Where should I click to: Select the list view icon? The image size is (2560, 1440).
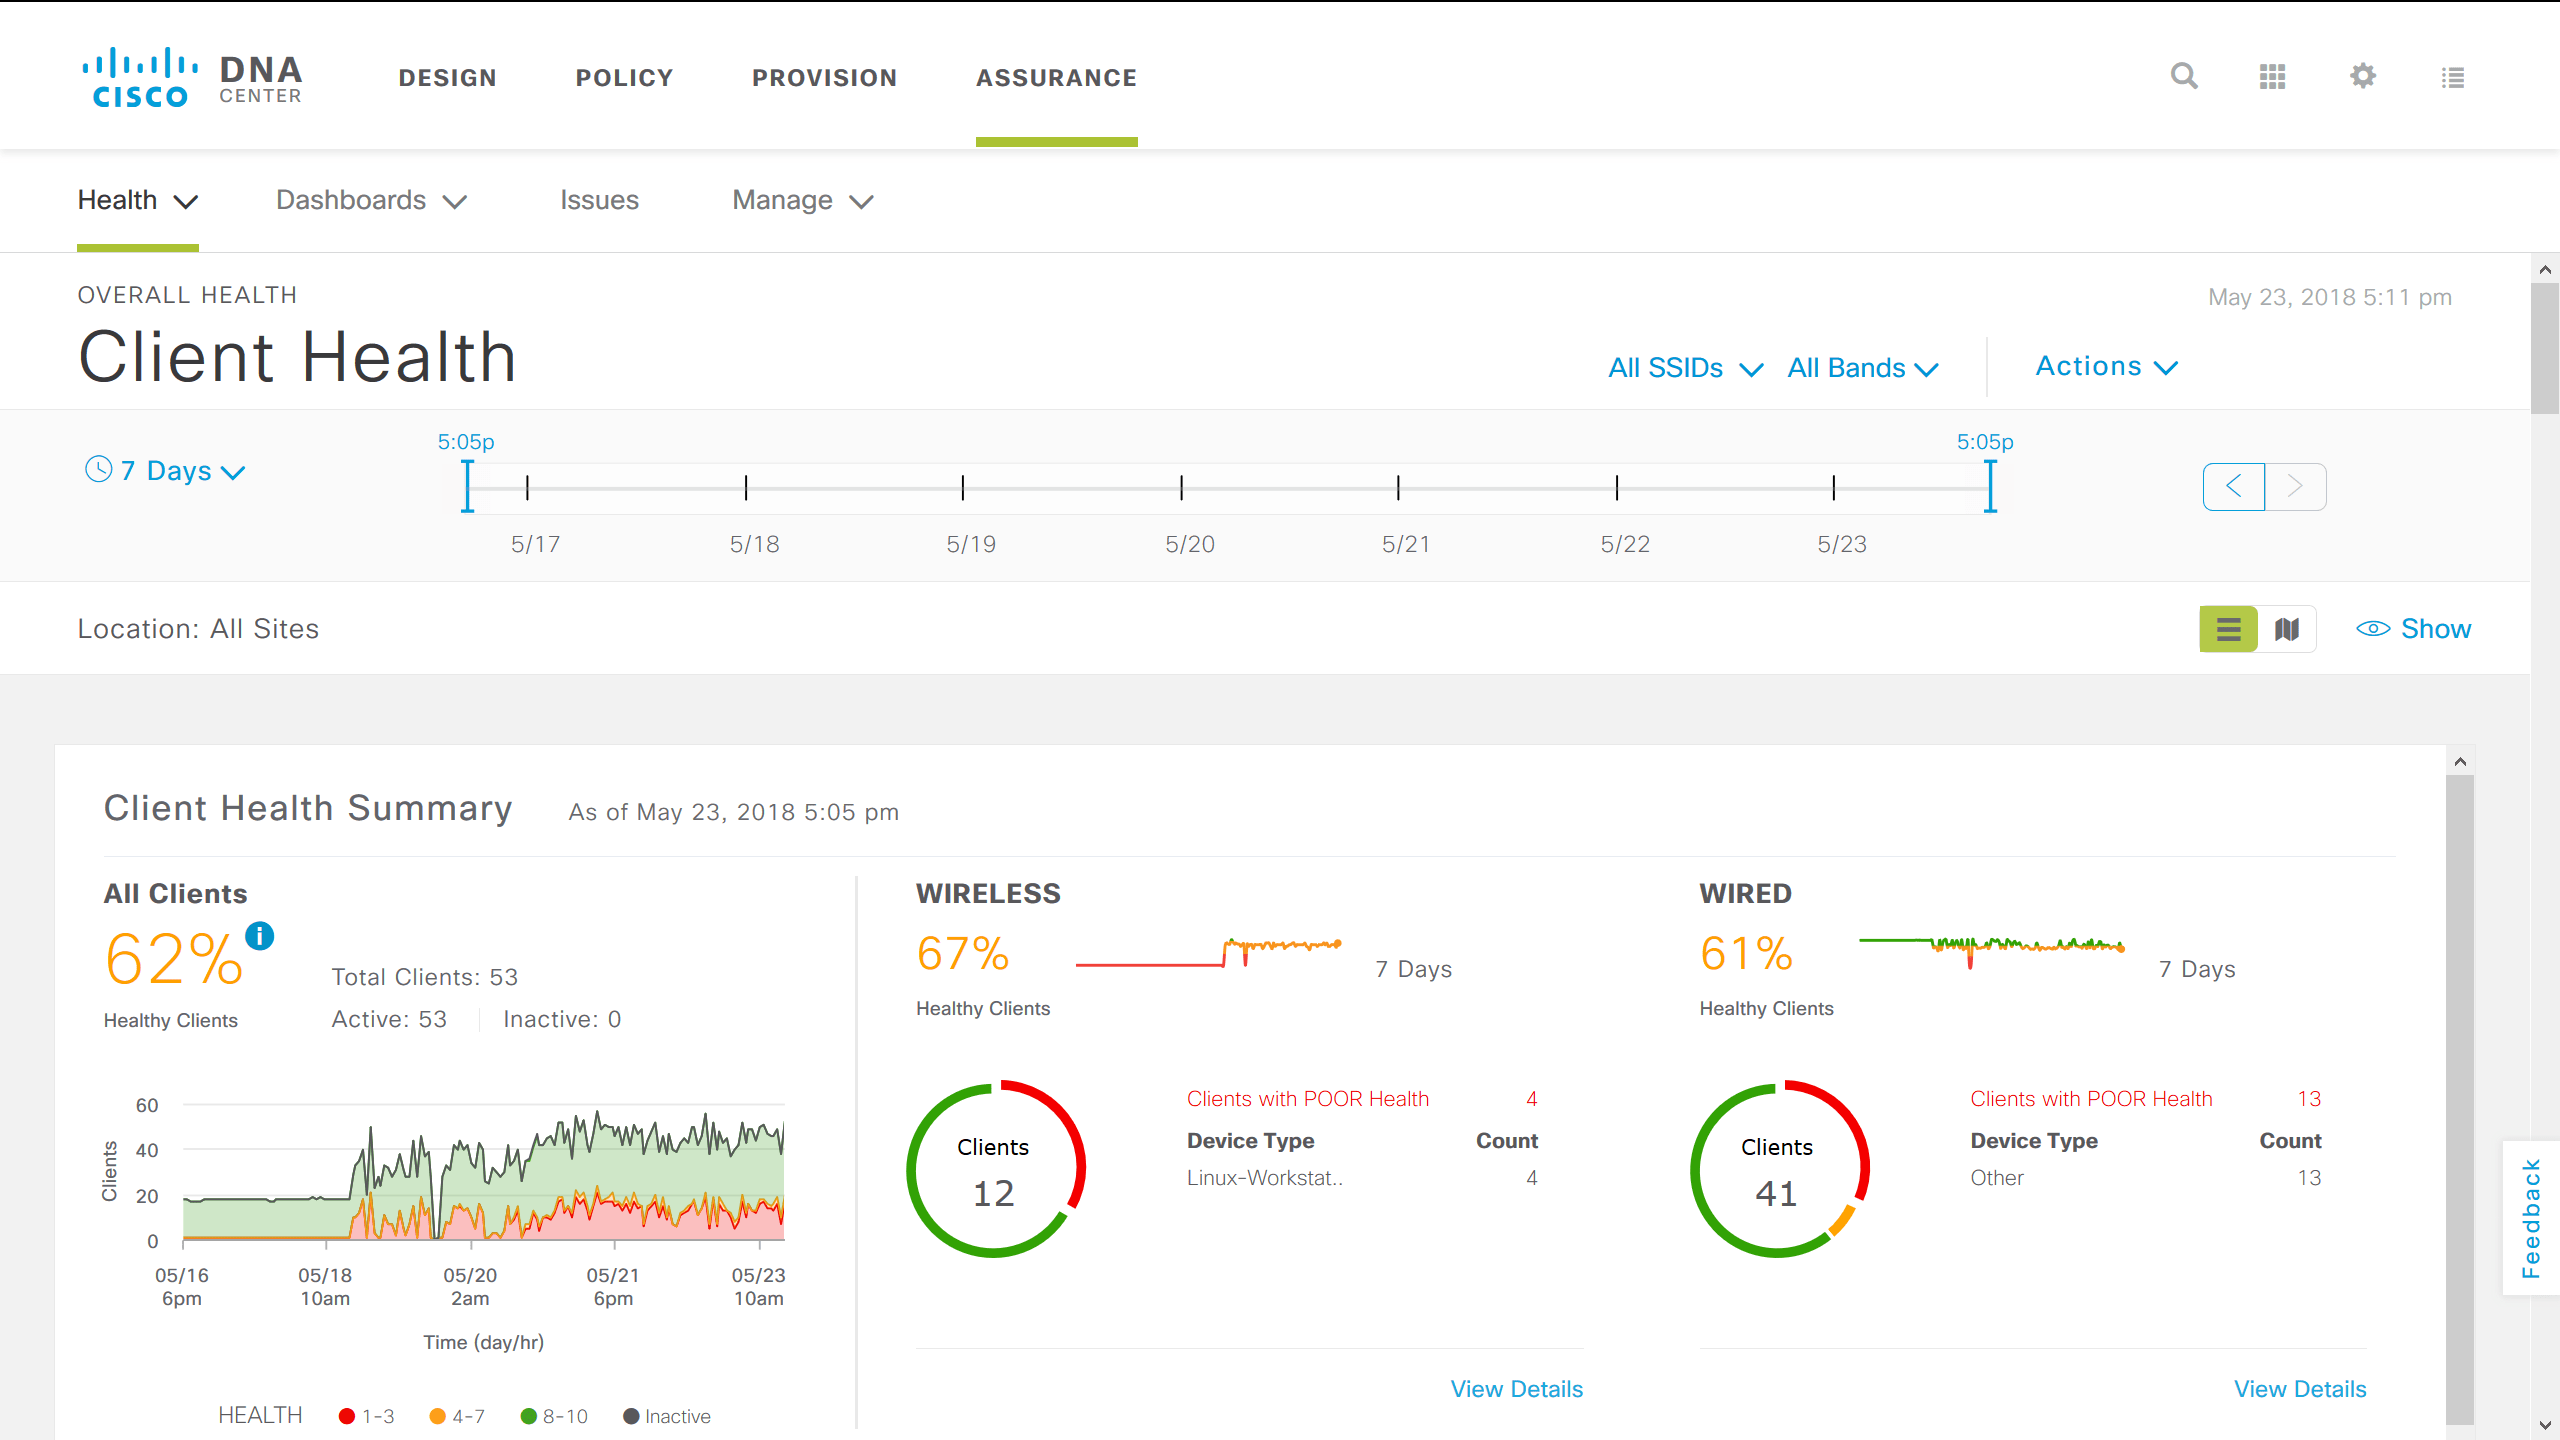(x=2228, y=628)
